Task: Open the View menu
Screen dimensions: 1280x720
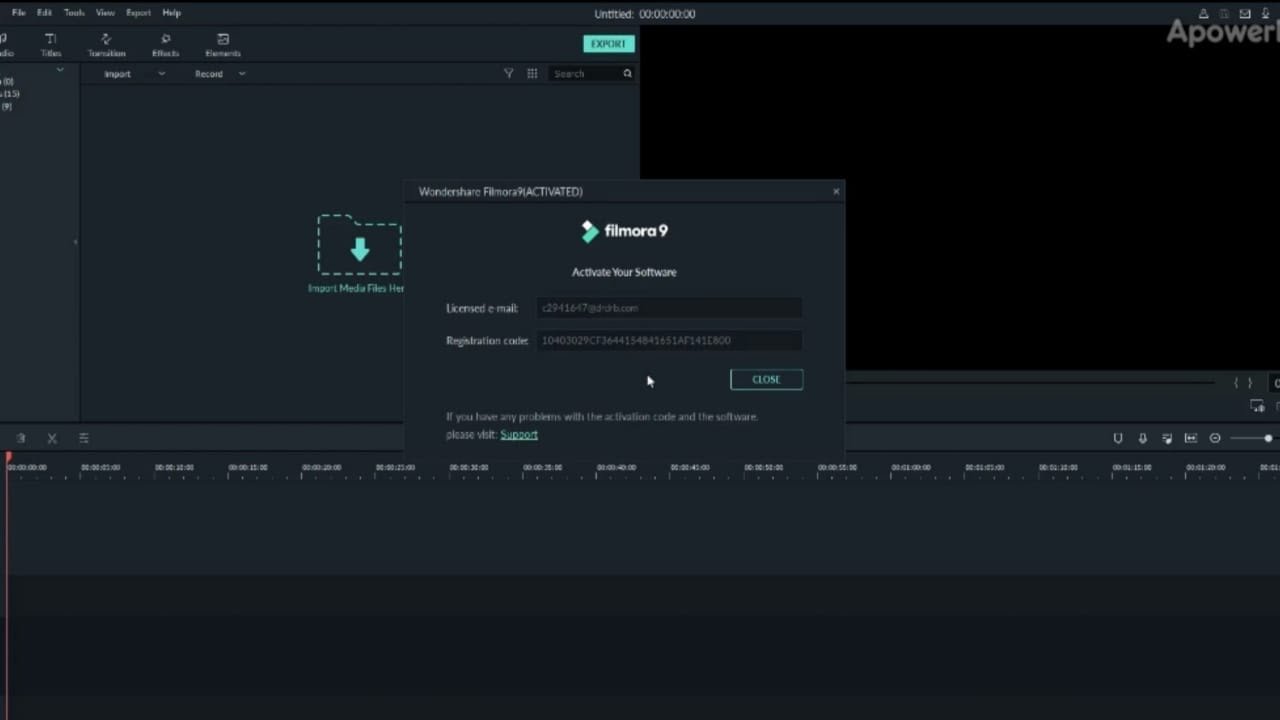Action: tap(105, 13)
